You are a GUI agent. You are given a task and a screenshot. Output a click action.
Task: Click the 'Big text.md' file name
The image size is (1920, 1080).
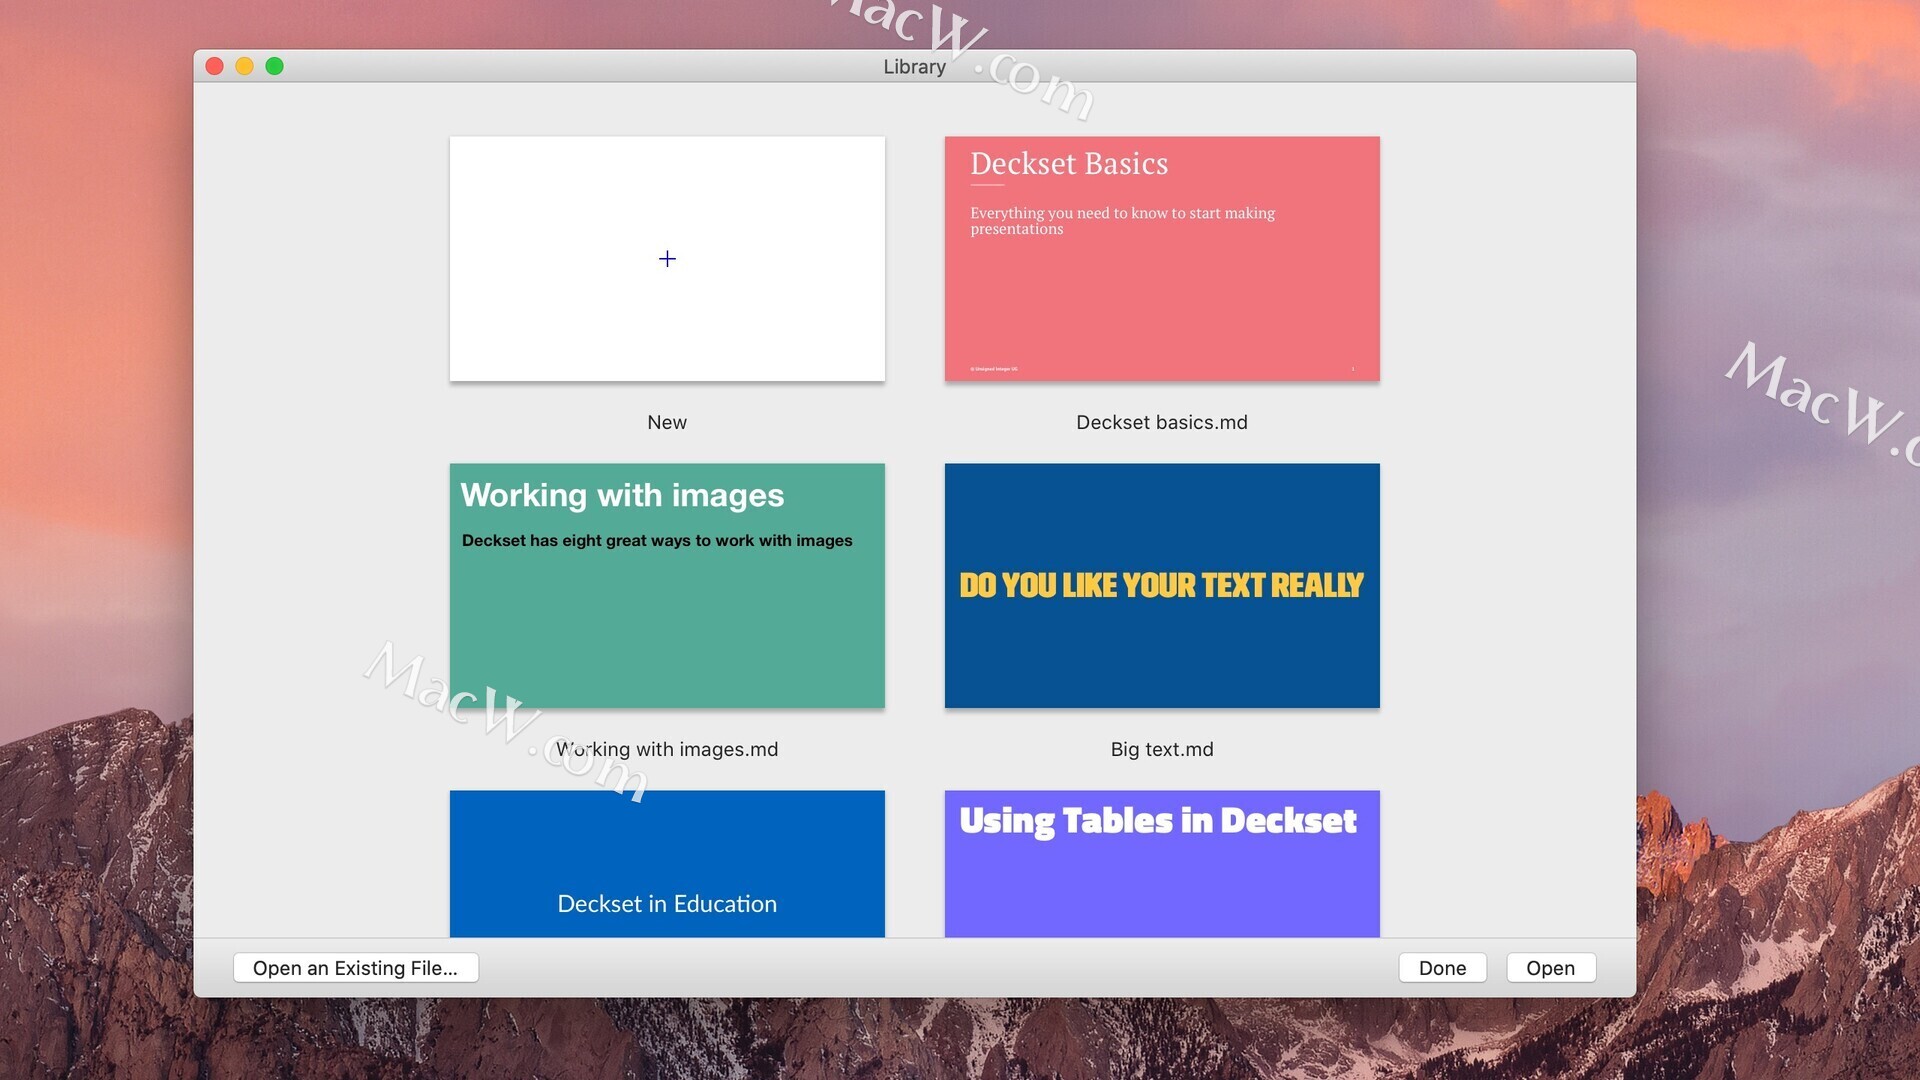pos(1162,749)
